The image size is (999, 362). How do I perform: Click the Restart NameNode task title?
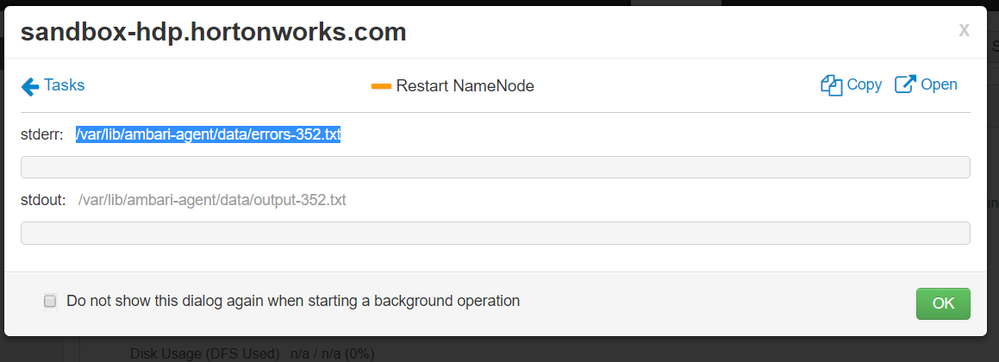click(465, 85)
